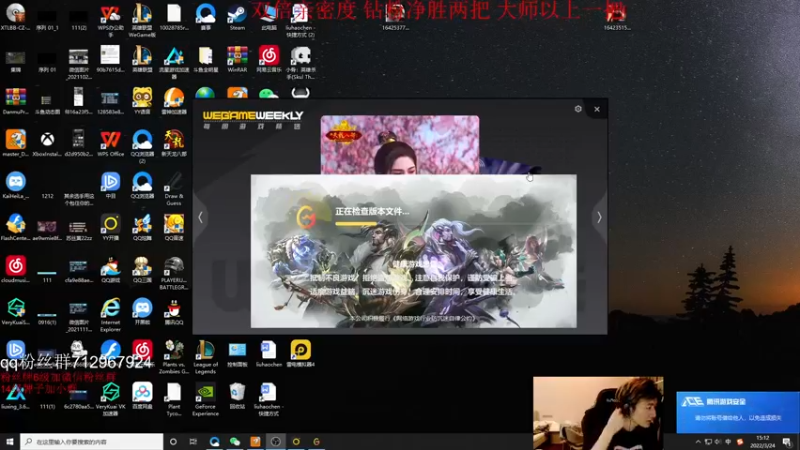This screenshot has height=450, width=800.
Task: Open GeForce Experience desktop shortcut
Action: pos(205,399)
